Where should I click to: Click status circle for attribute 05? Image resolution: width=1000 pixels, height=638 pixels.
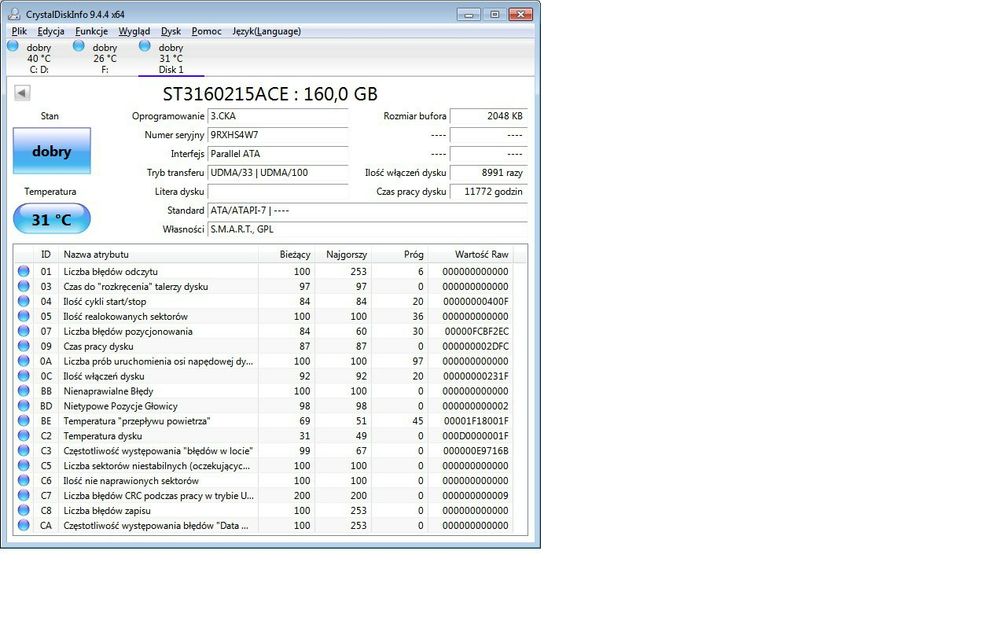[24, 316]
